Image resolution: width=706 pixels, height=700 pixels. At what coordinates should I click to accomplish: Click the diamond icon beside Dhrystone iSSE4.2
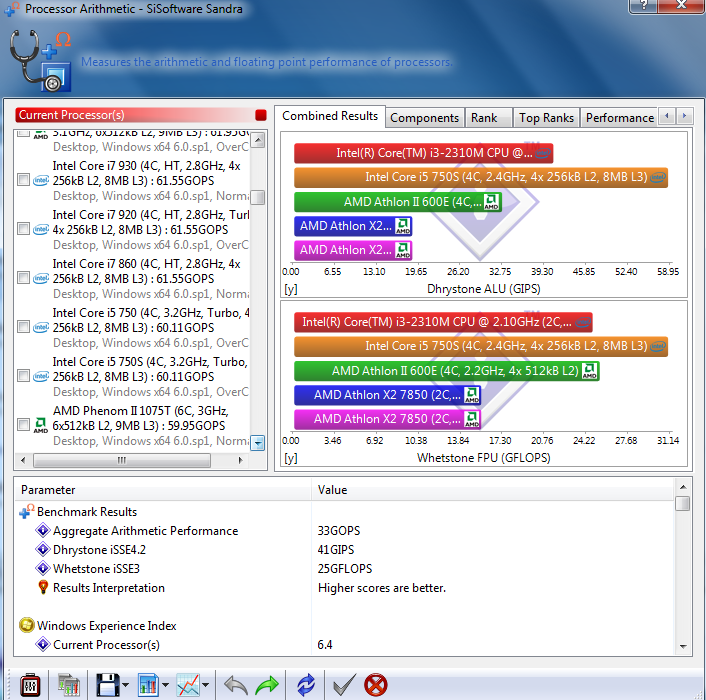[x=42, y=549]
